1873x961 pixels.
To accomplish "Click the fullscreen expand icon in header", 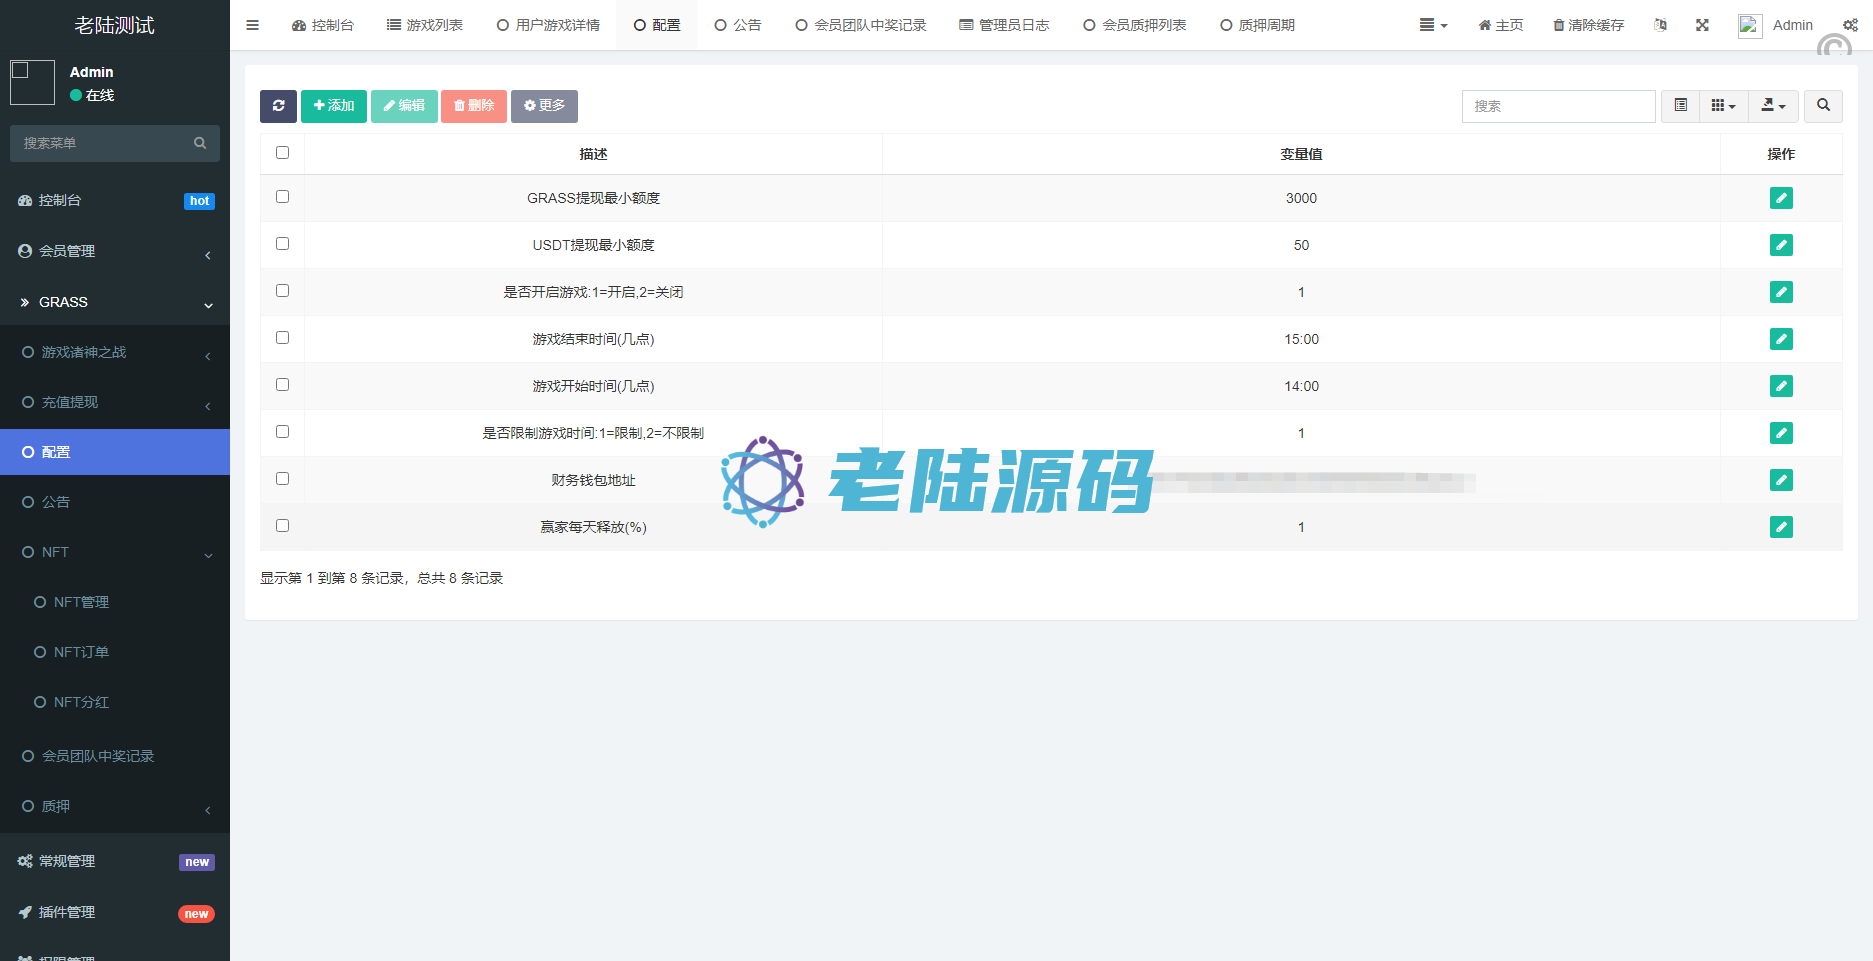I will click(1702, 25).
